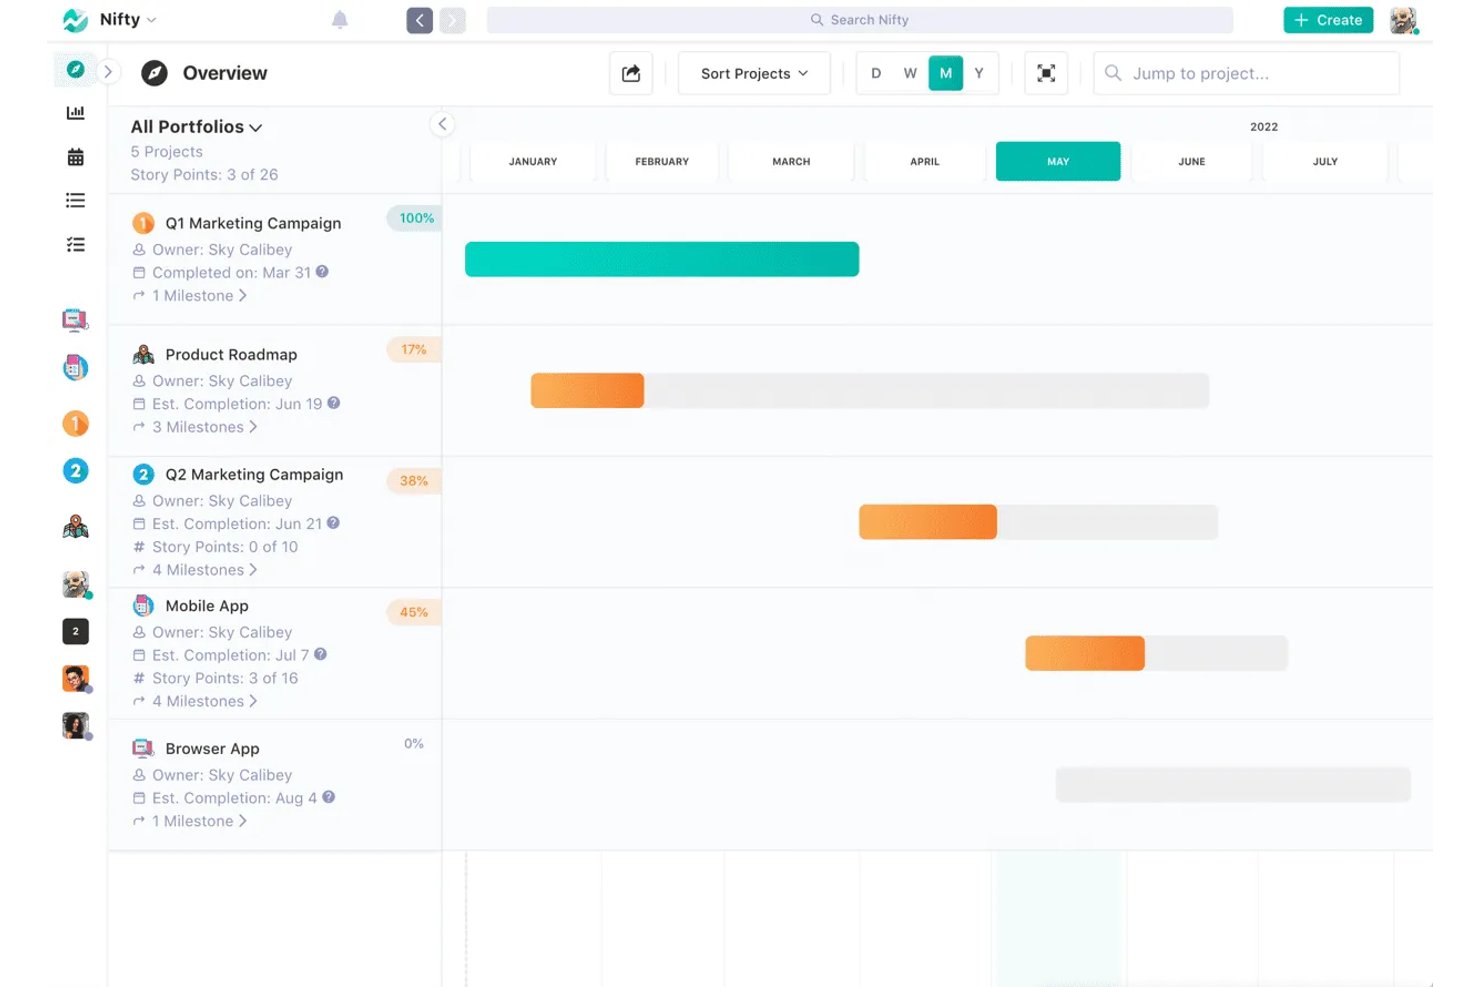
Task: Click the share export icon button
Action: click(x=631, y=73)
